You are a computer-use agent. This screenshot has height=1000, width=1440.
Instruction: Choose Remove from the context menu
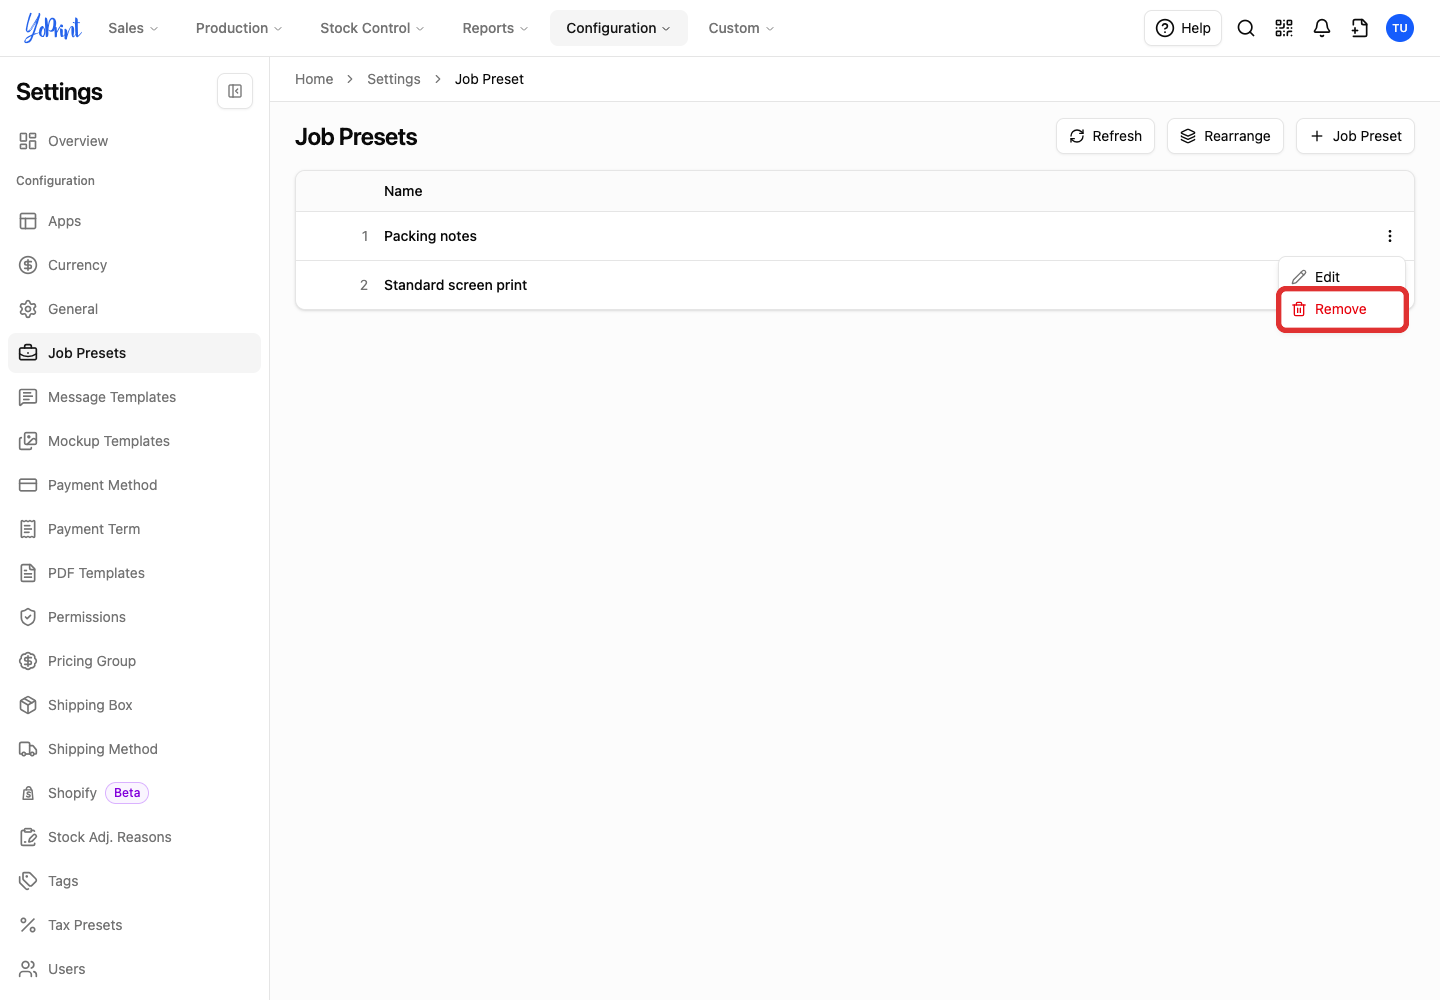[1342, 309]
